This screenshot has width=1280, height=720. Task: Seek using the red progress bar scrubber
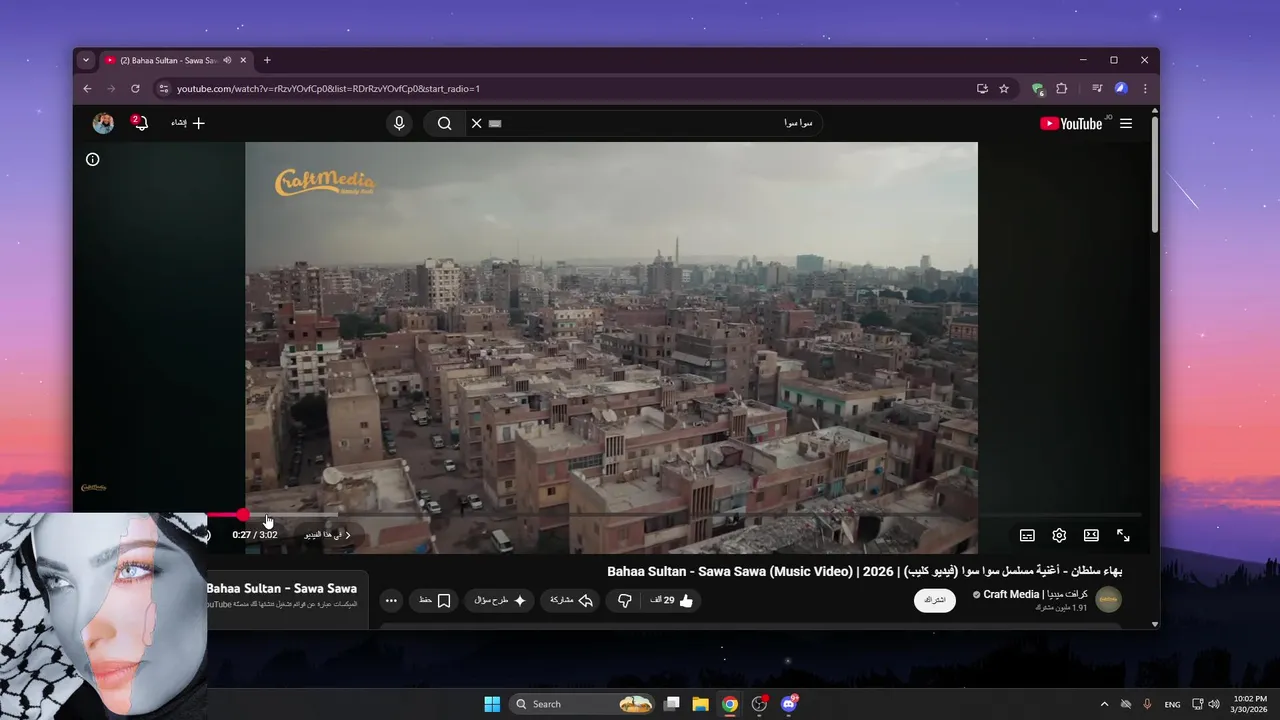pos(243,514)
